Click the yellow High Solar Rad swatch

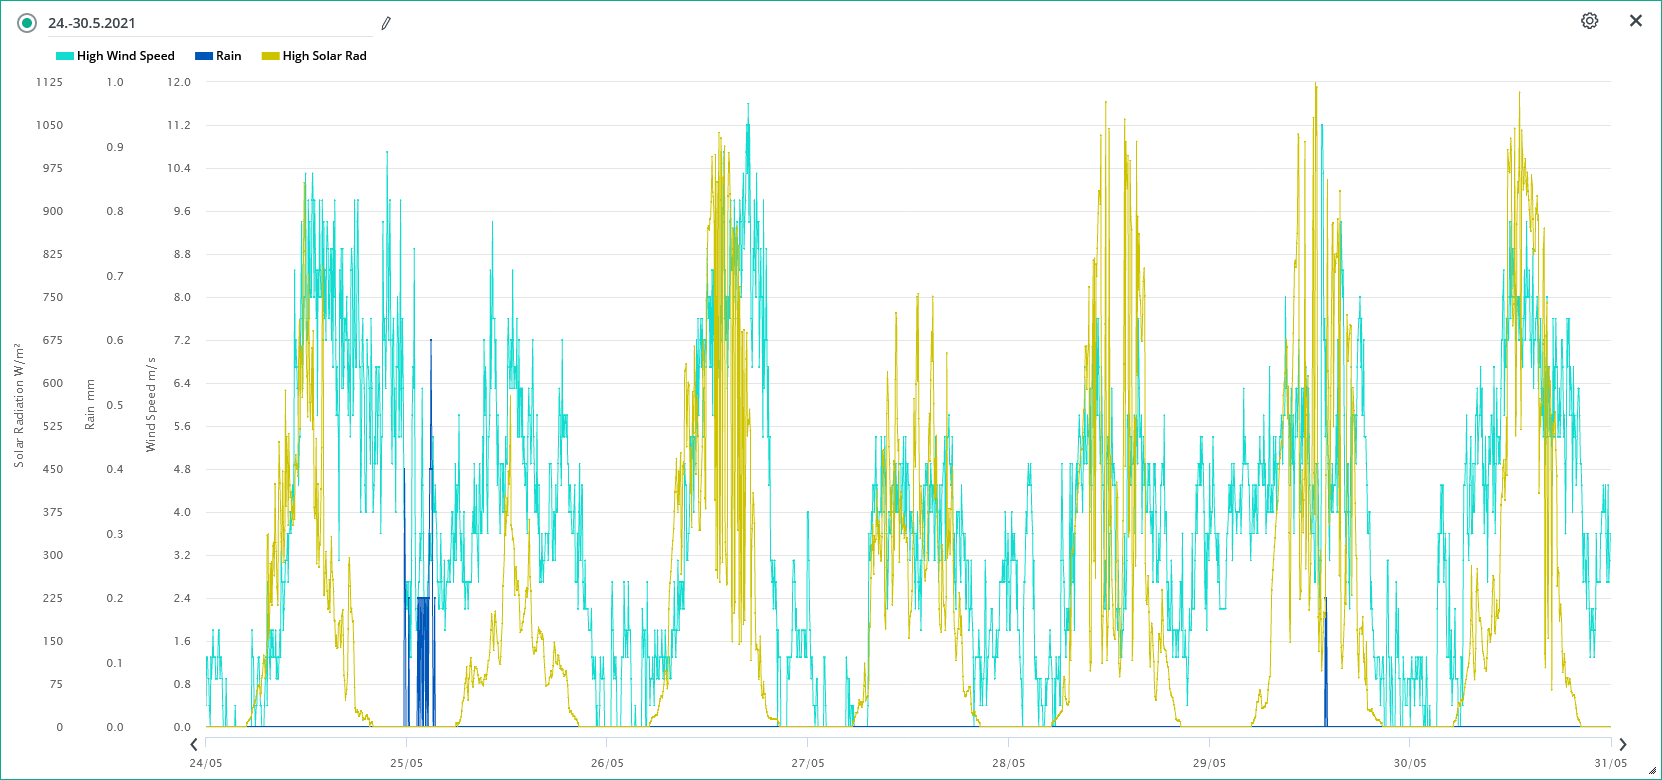coord(270,56)
